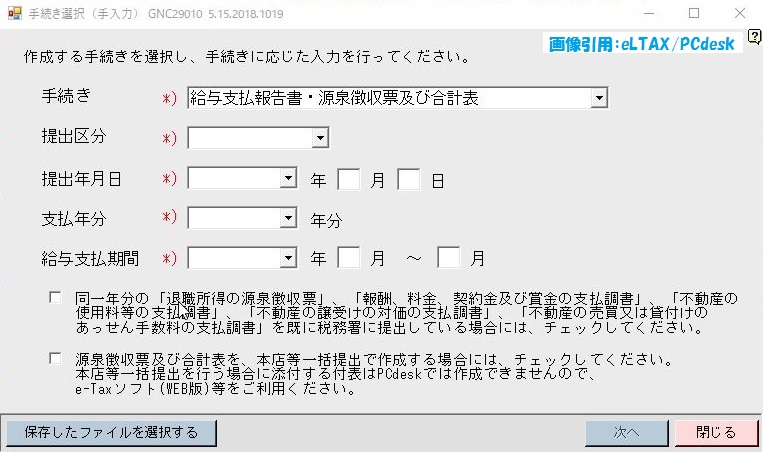Click the 保存したファイルを選択する button
763x452 pixels.
(111, 433)
